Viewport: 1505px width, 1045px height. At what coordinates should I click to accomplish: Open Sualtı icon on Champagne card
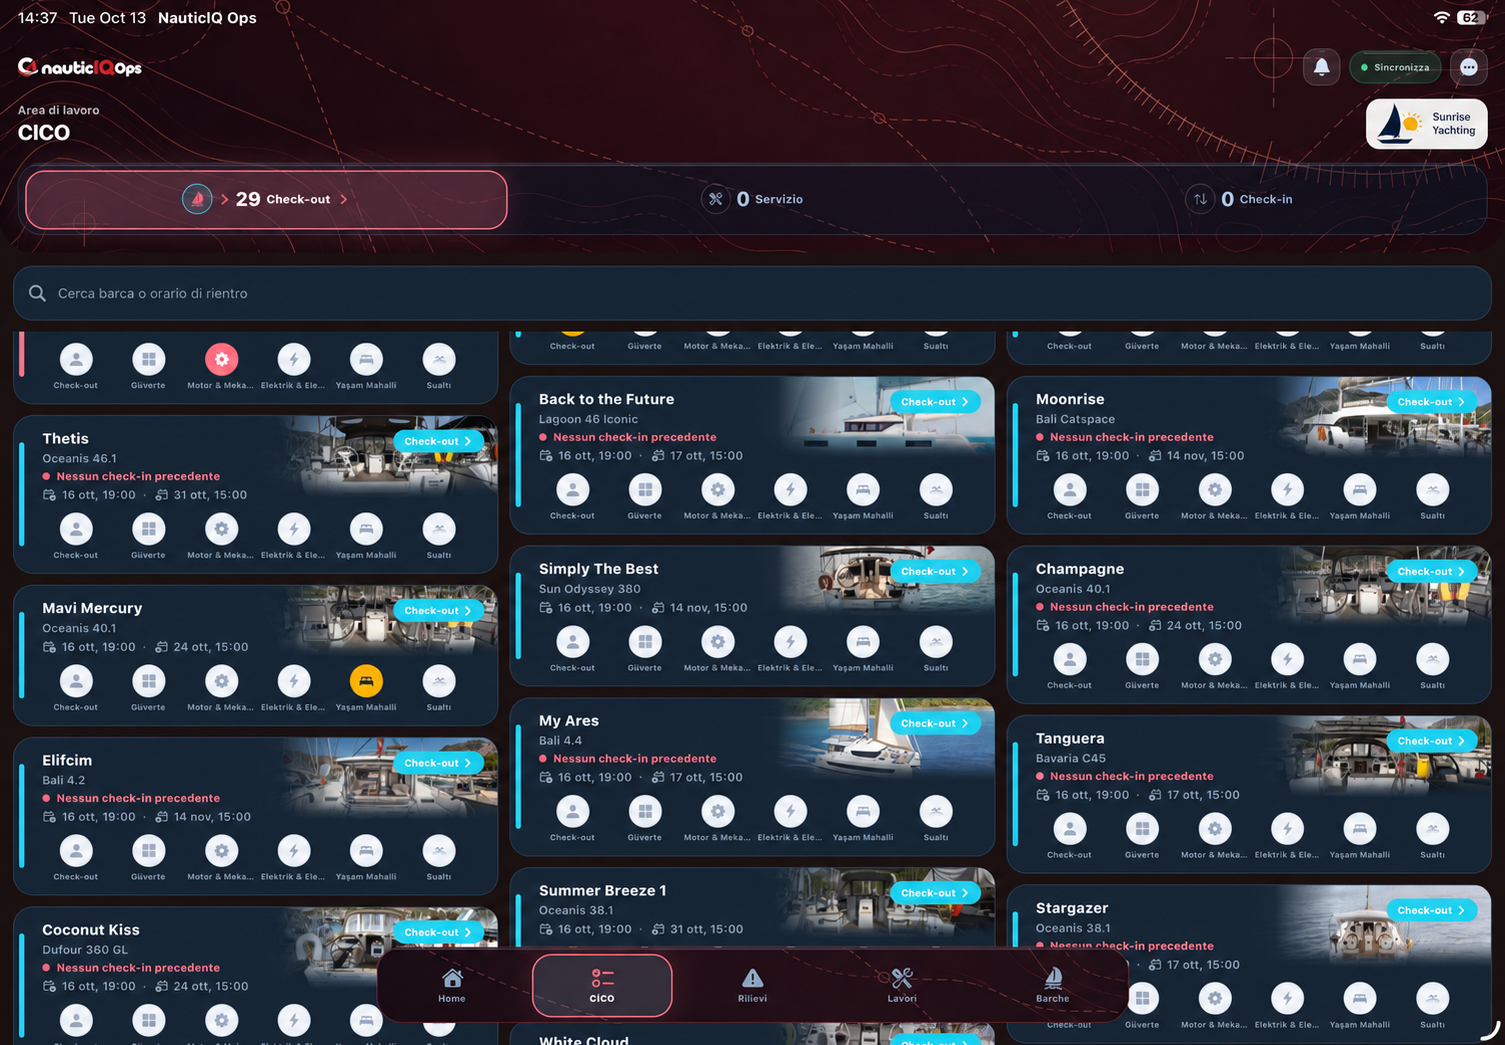pyautogui.click(x=1432, y=659)
